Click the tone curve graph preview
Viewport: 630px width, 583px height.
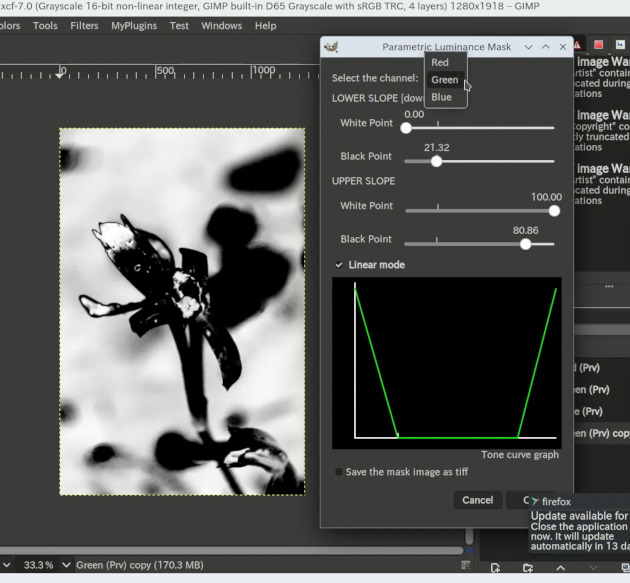point(446,362)
